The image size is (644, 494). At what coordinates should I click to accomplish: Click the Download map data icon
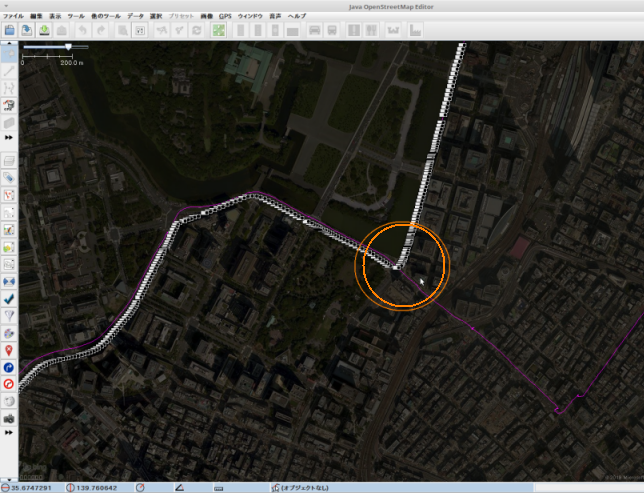tap(44, 30)
